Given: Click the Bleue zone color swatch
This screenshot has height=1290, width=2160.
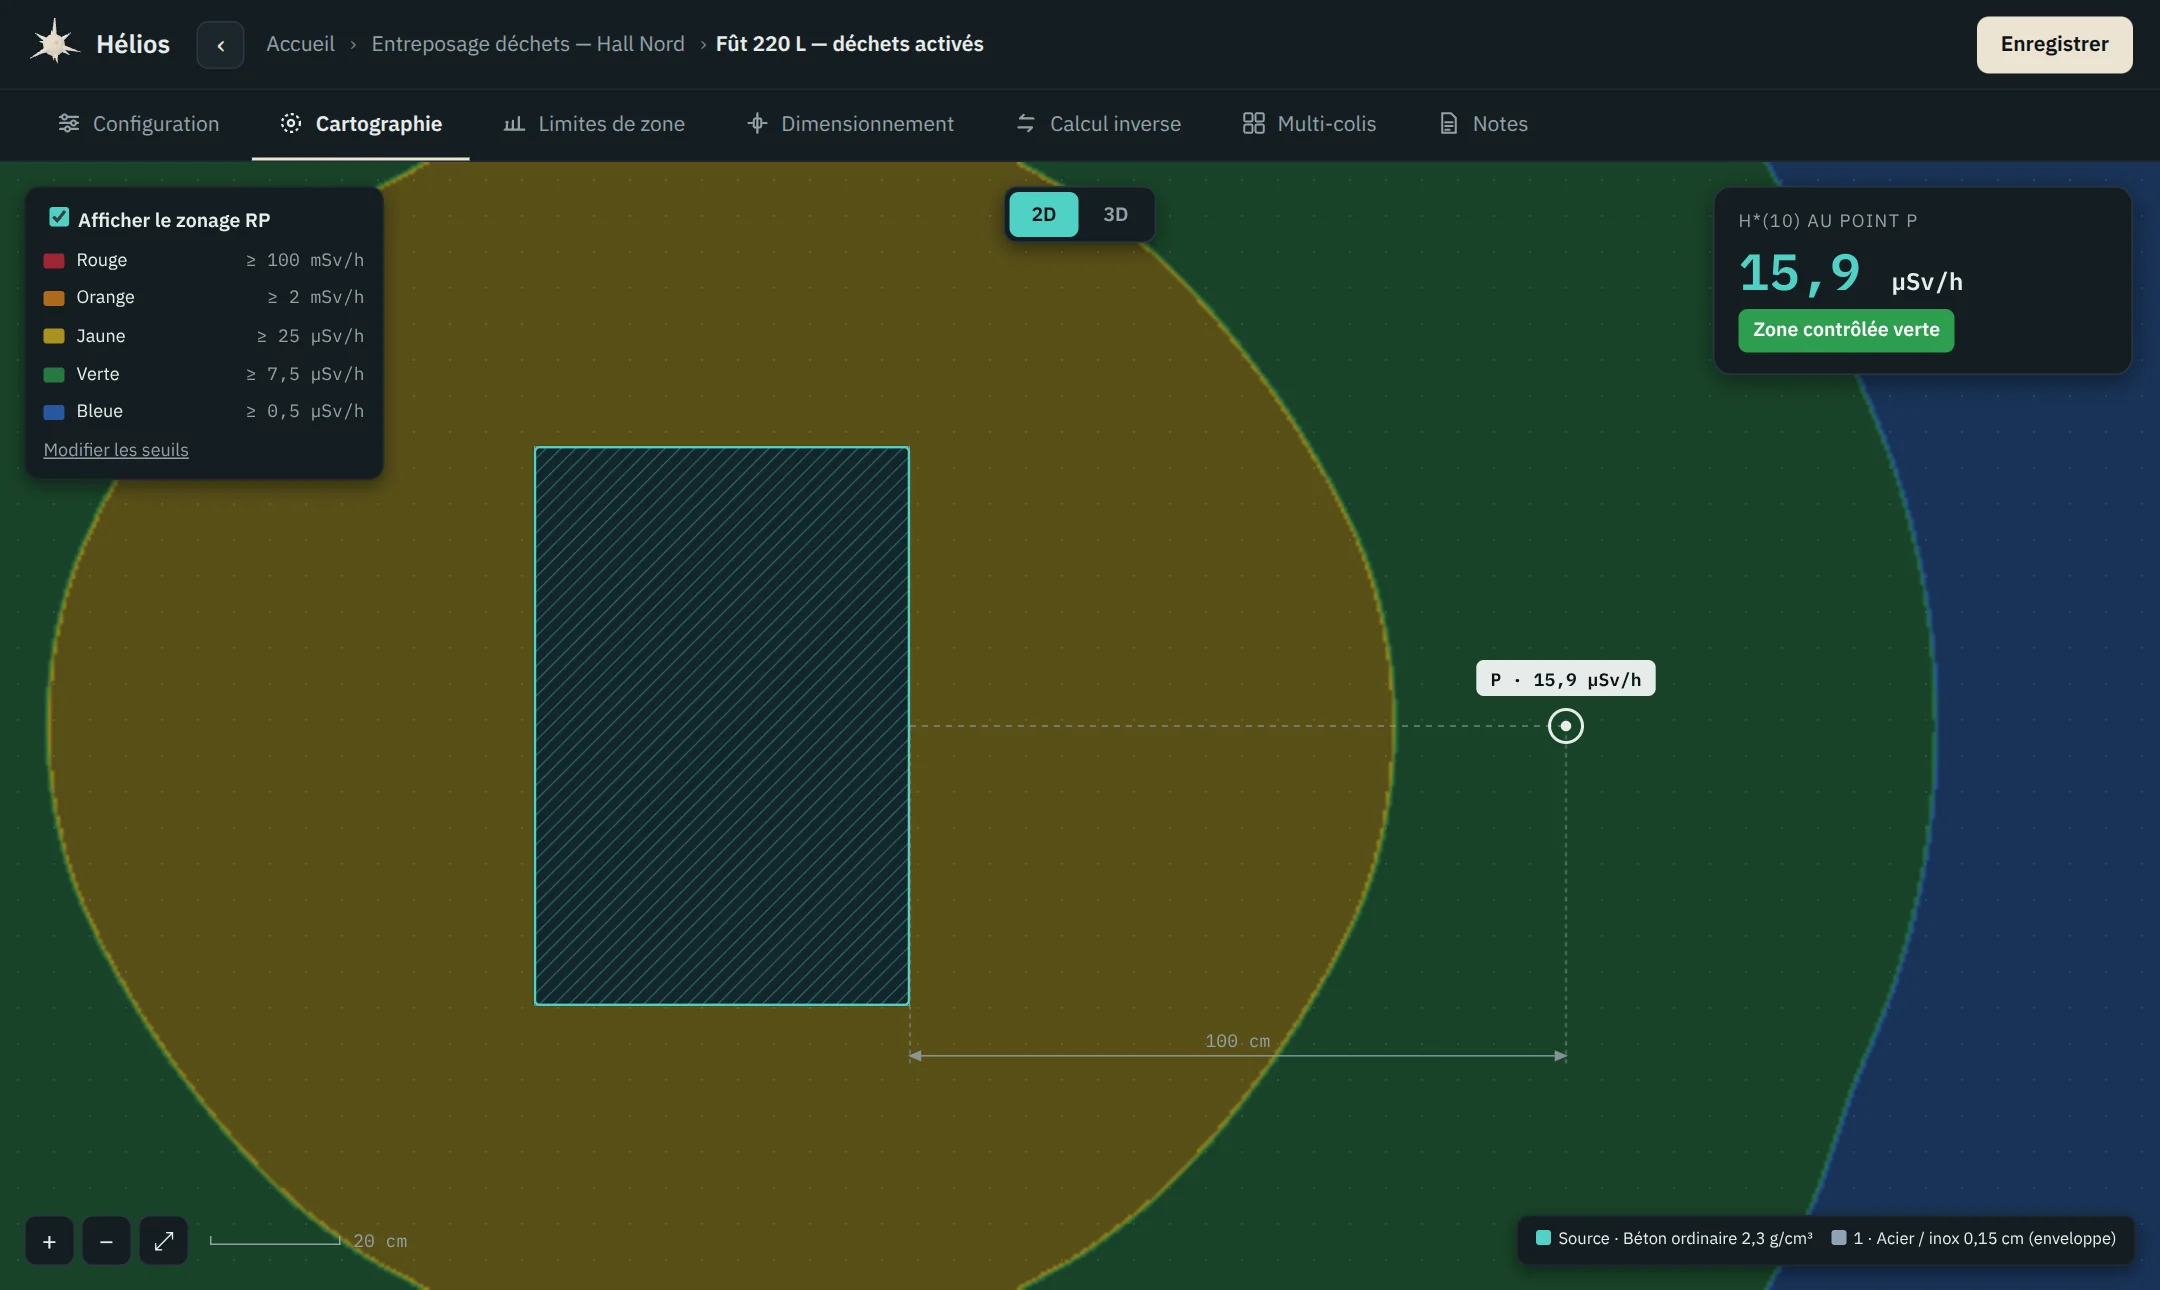Looking at the screenshot, I should tap(54, 411).
